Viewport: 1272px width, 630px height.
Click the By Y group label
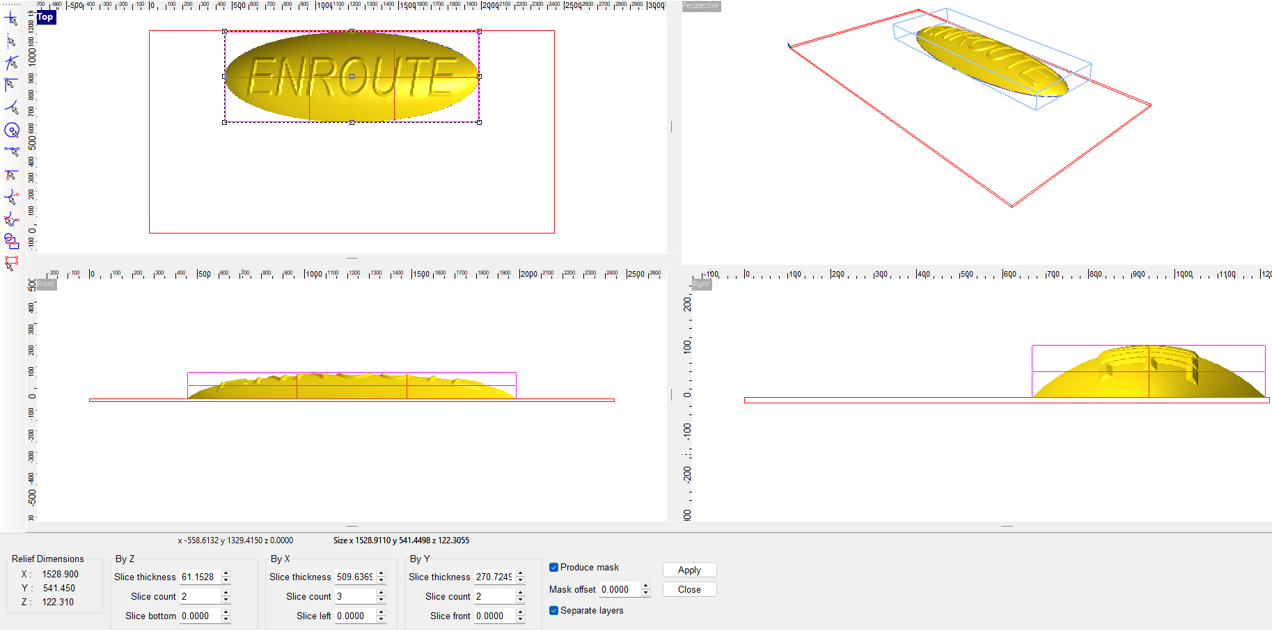[x=420, y=559]
